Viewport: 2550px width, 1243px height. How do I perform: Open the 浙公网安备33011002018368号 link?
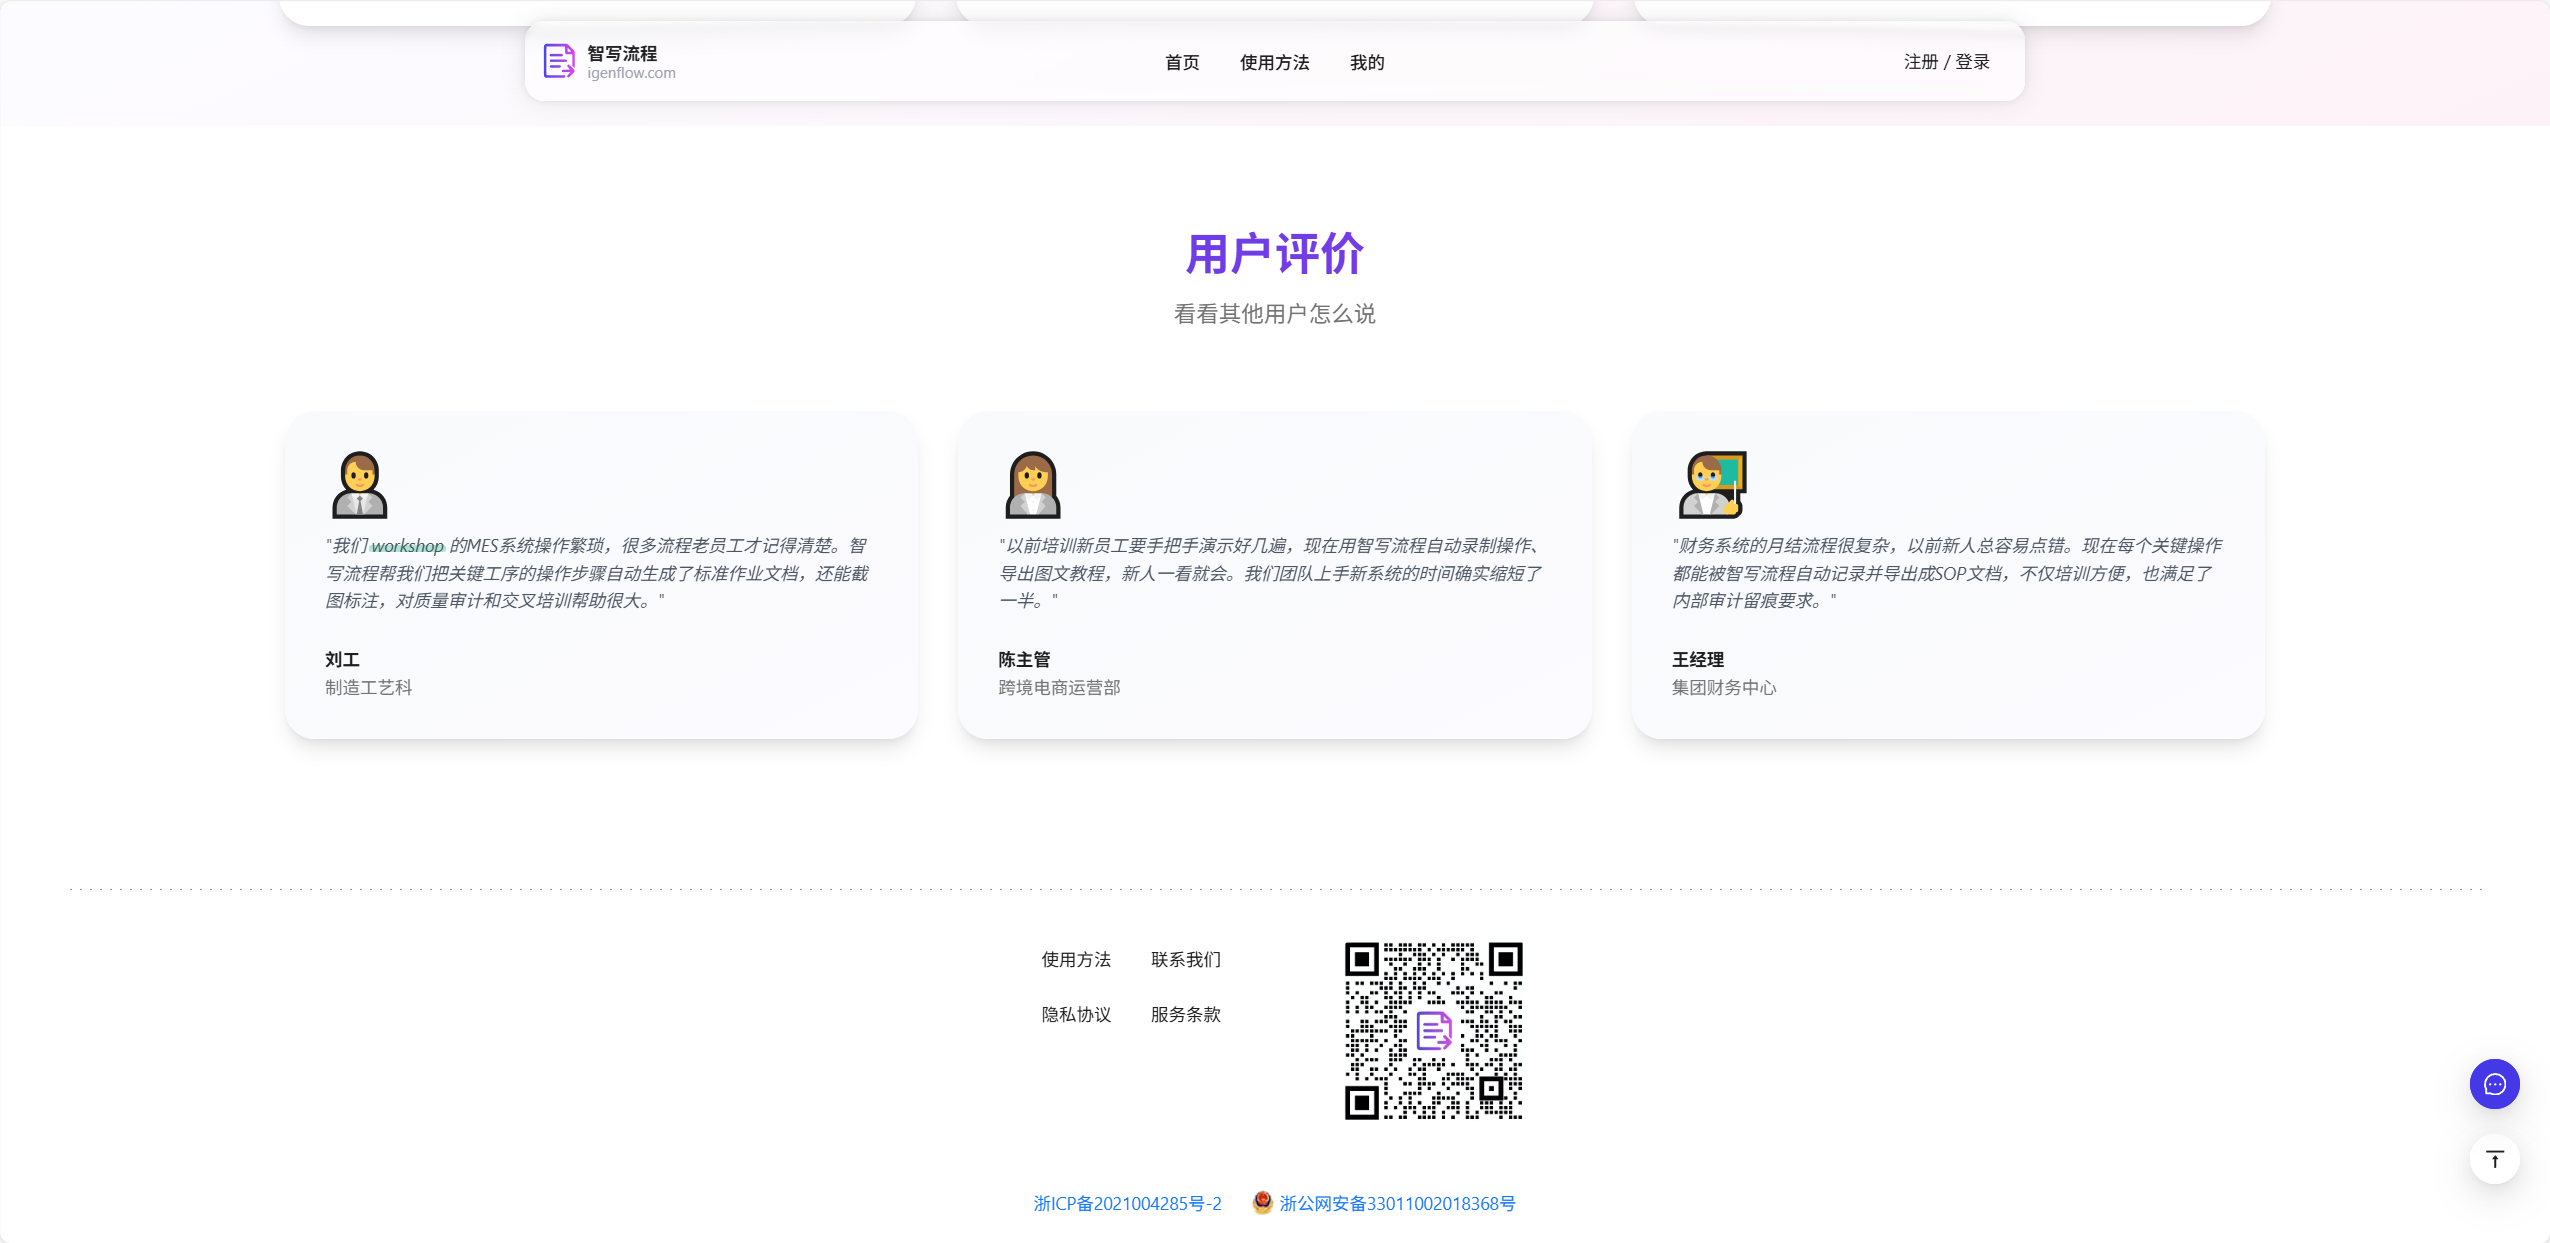1397,1203
